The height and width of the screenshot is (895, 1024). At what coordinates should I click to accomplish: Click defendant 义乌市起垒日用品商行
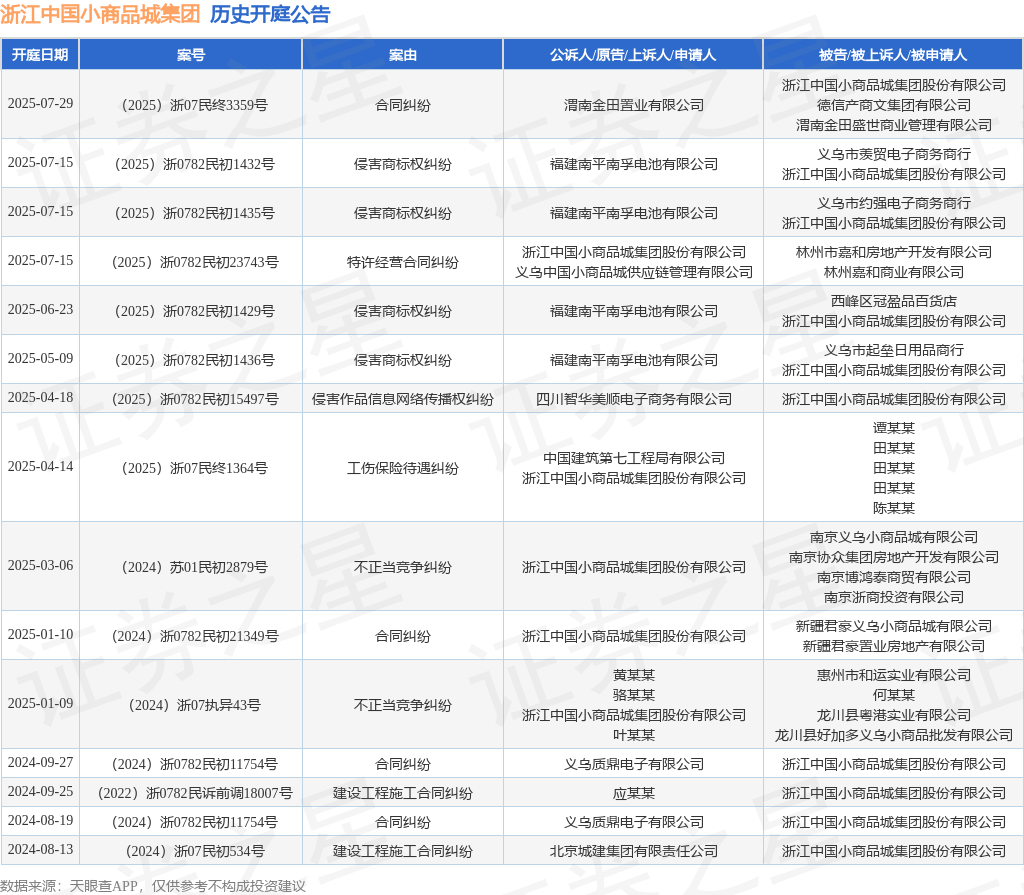[893, 350]
